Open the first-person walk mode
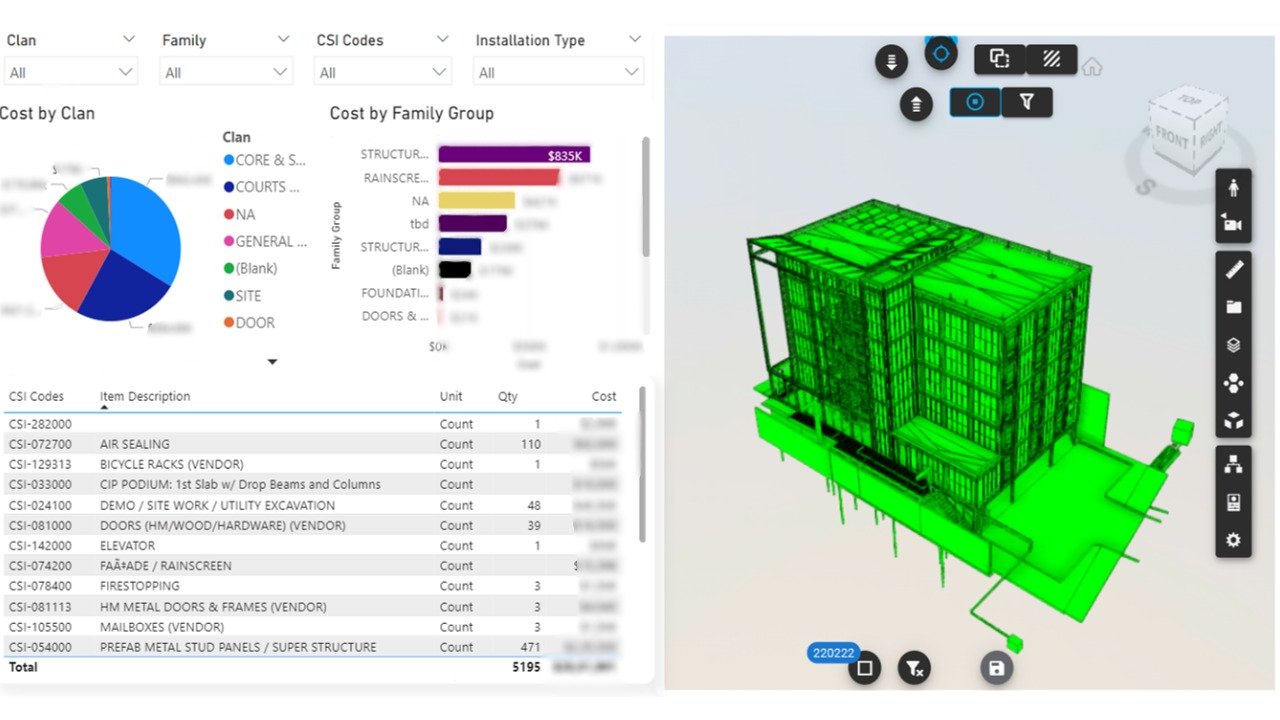Image resolution: width=1280 pixels, height=720 pixels. (1233, 188)
